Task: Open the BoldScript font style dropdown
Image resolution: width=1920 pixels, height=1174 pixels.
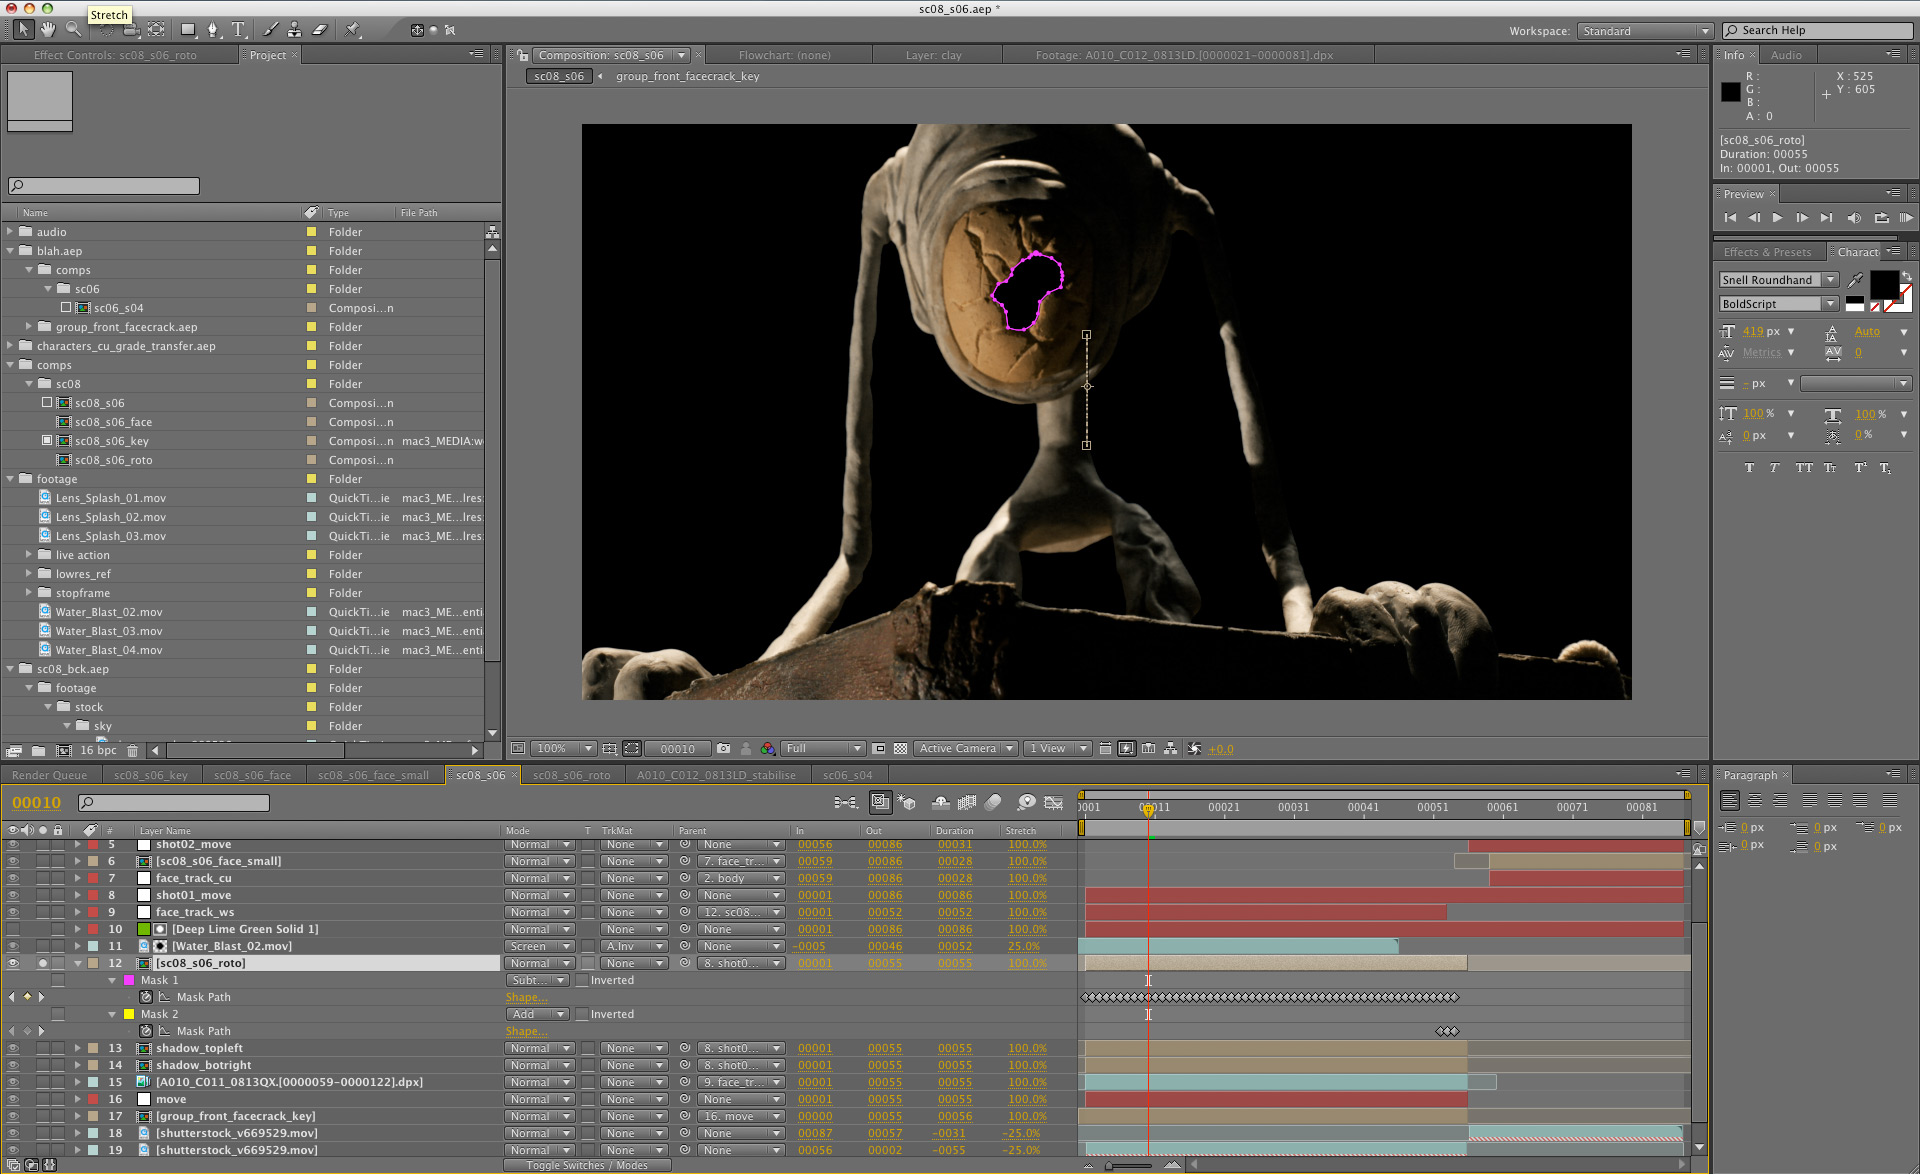Action: click(x=1778, y=304)
